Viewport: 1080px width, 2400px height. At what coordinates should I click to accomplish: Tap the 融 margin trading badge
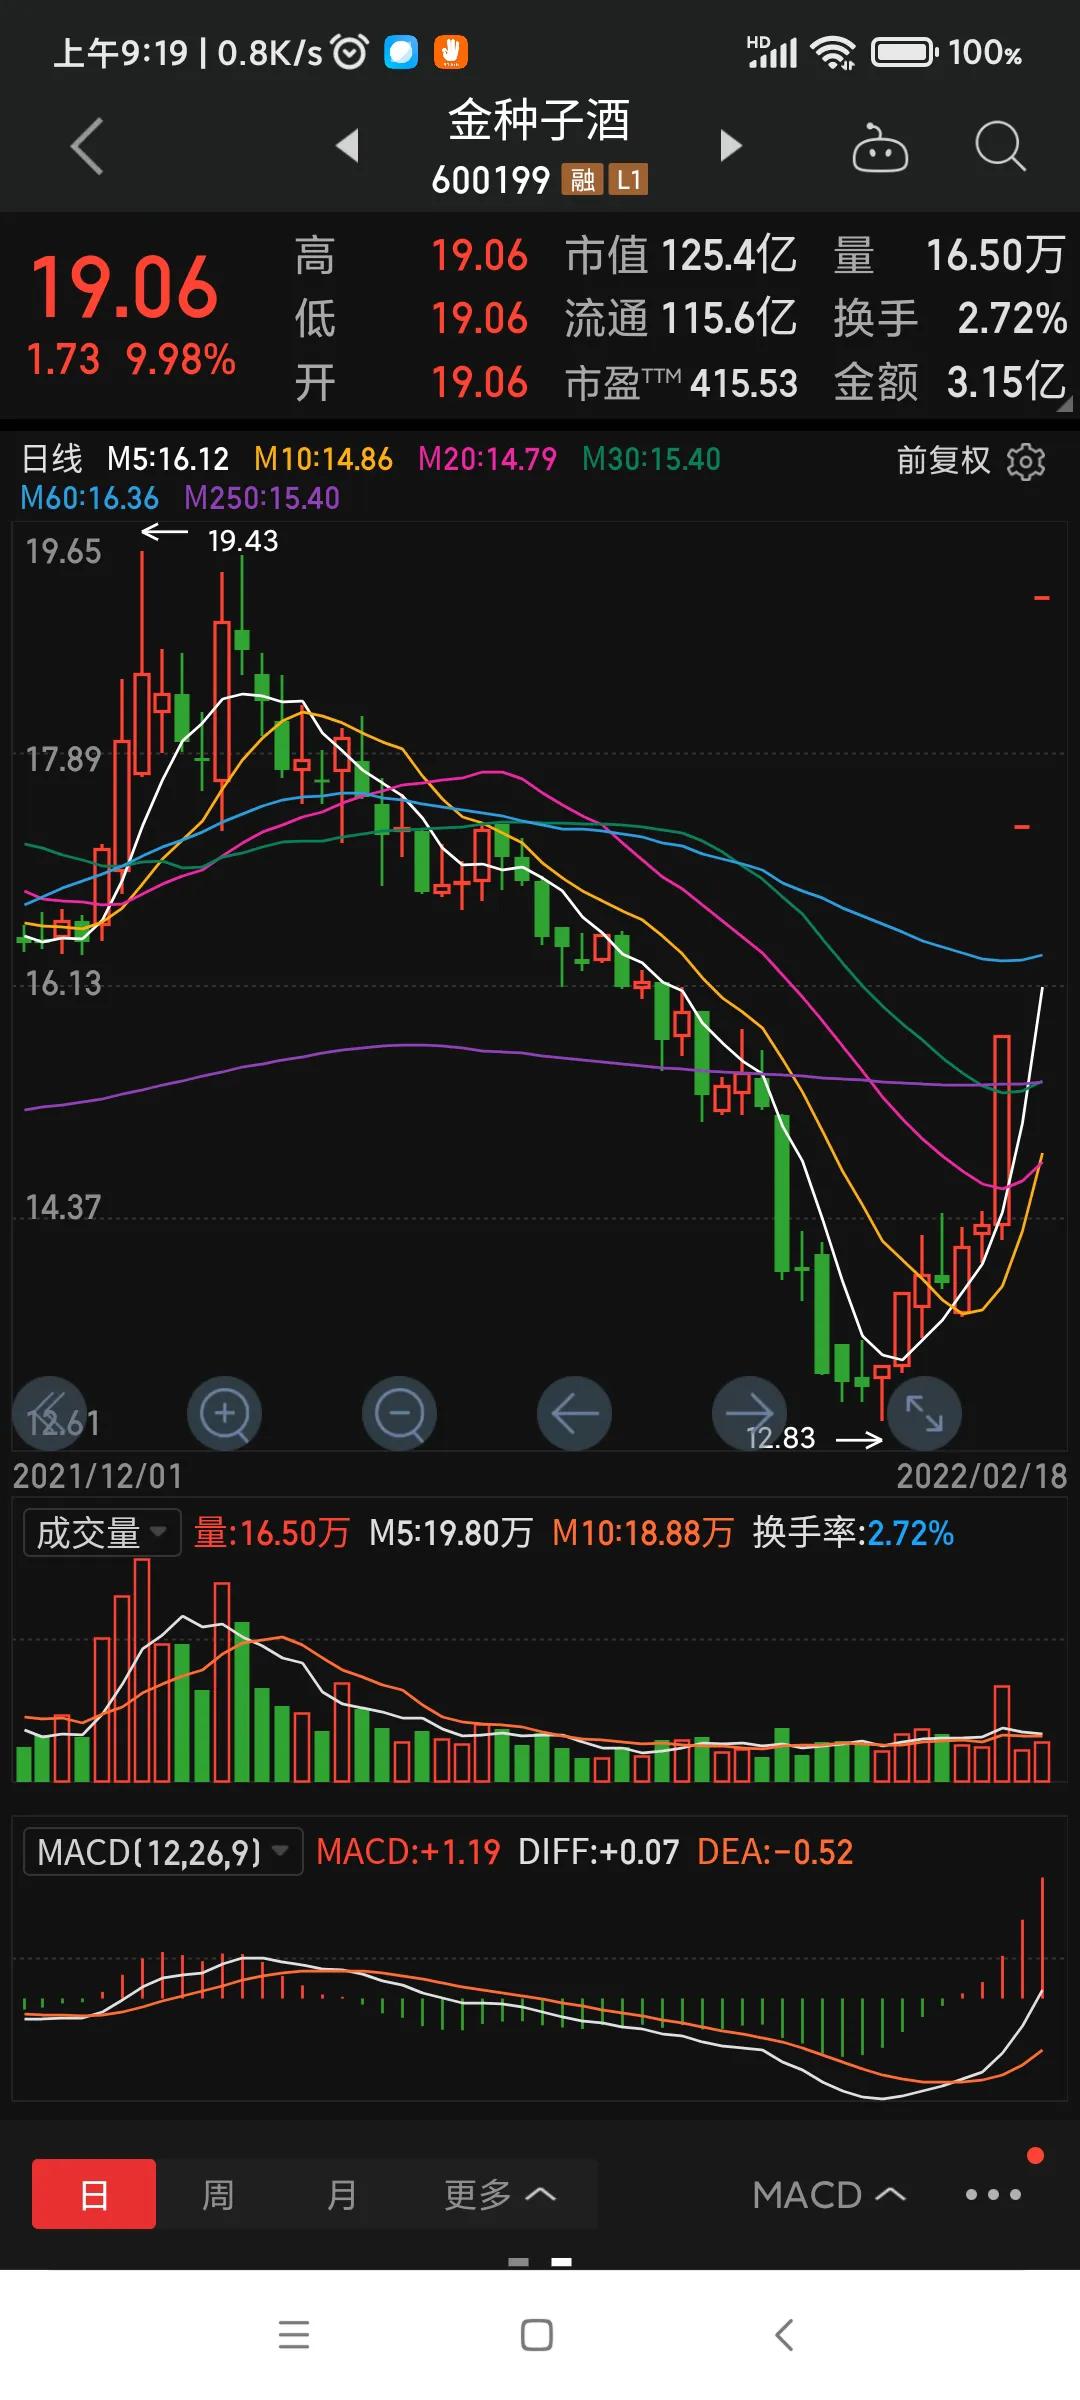(582, 180)
